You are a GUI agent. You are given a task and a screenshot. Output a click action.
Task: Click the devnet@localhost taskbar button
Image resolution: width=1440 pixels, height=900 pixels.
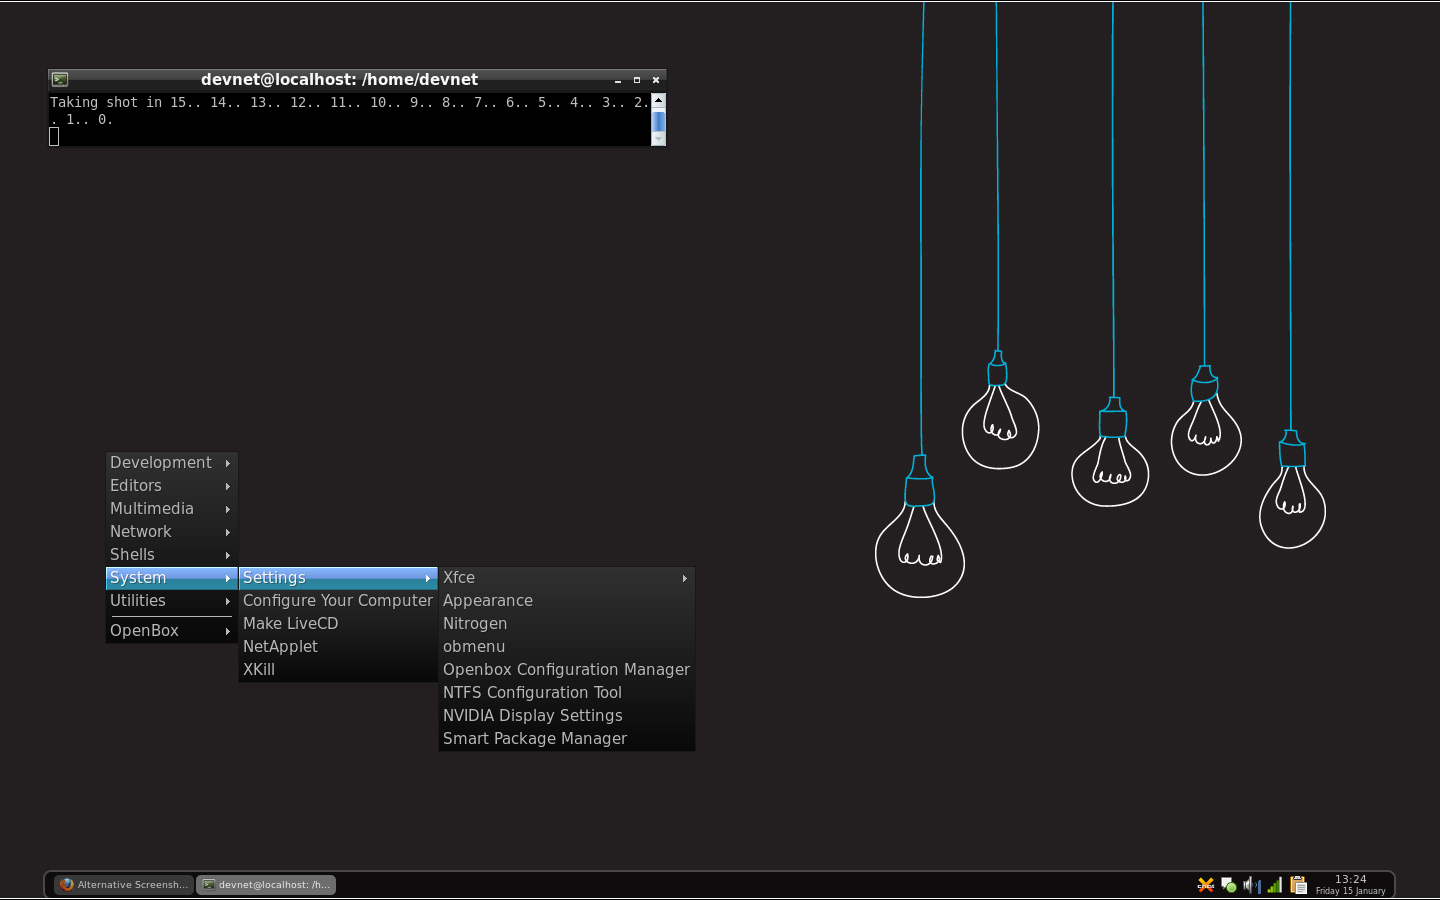[266, 885]
